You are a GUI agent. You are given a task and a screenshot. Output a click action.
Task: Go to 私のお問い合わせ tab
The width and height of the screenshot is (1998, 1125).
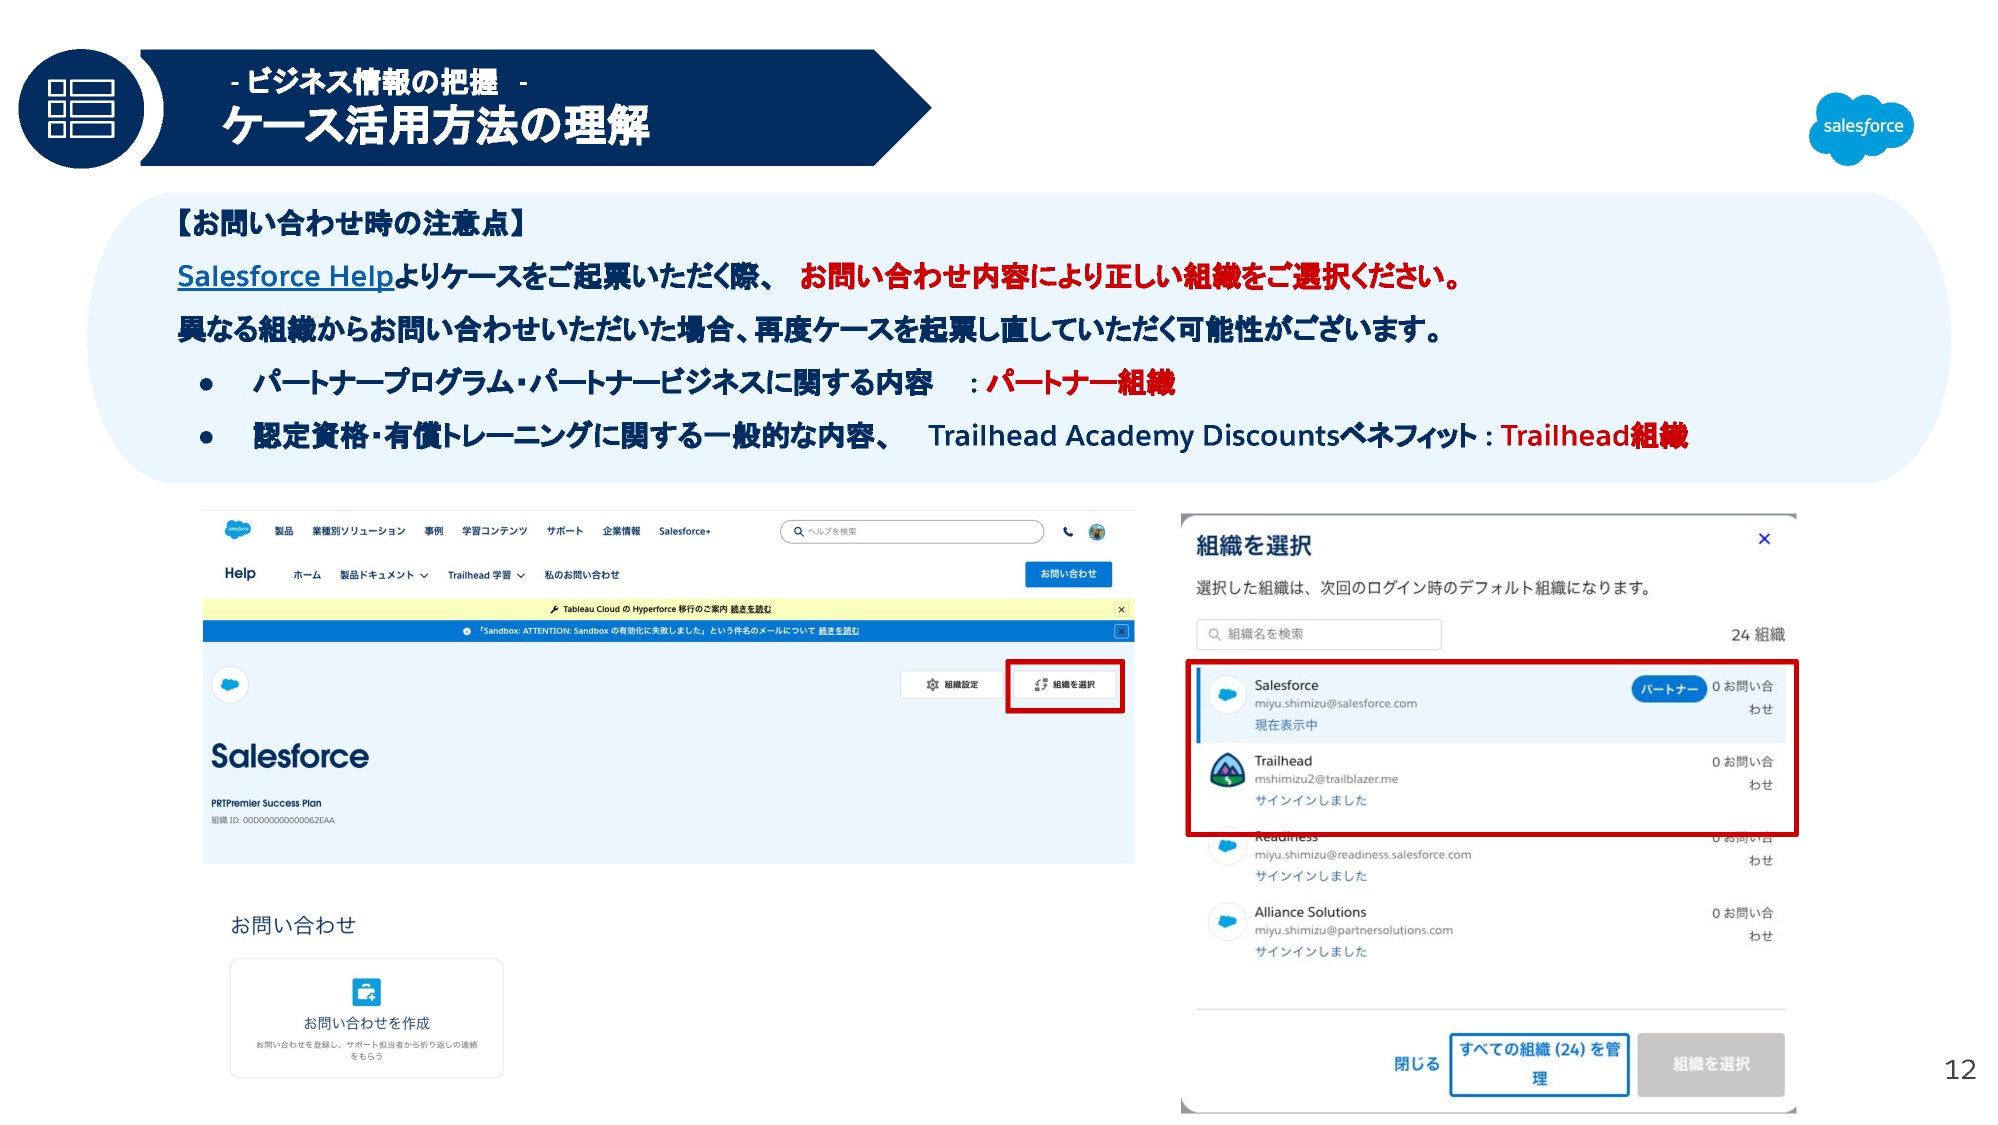[x=581, y=575]
